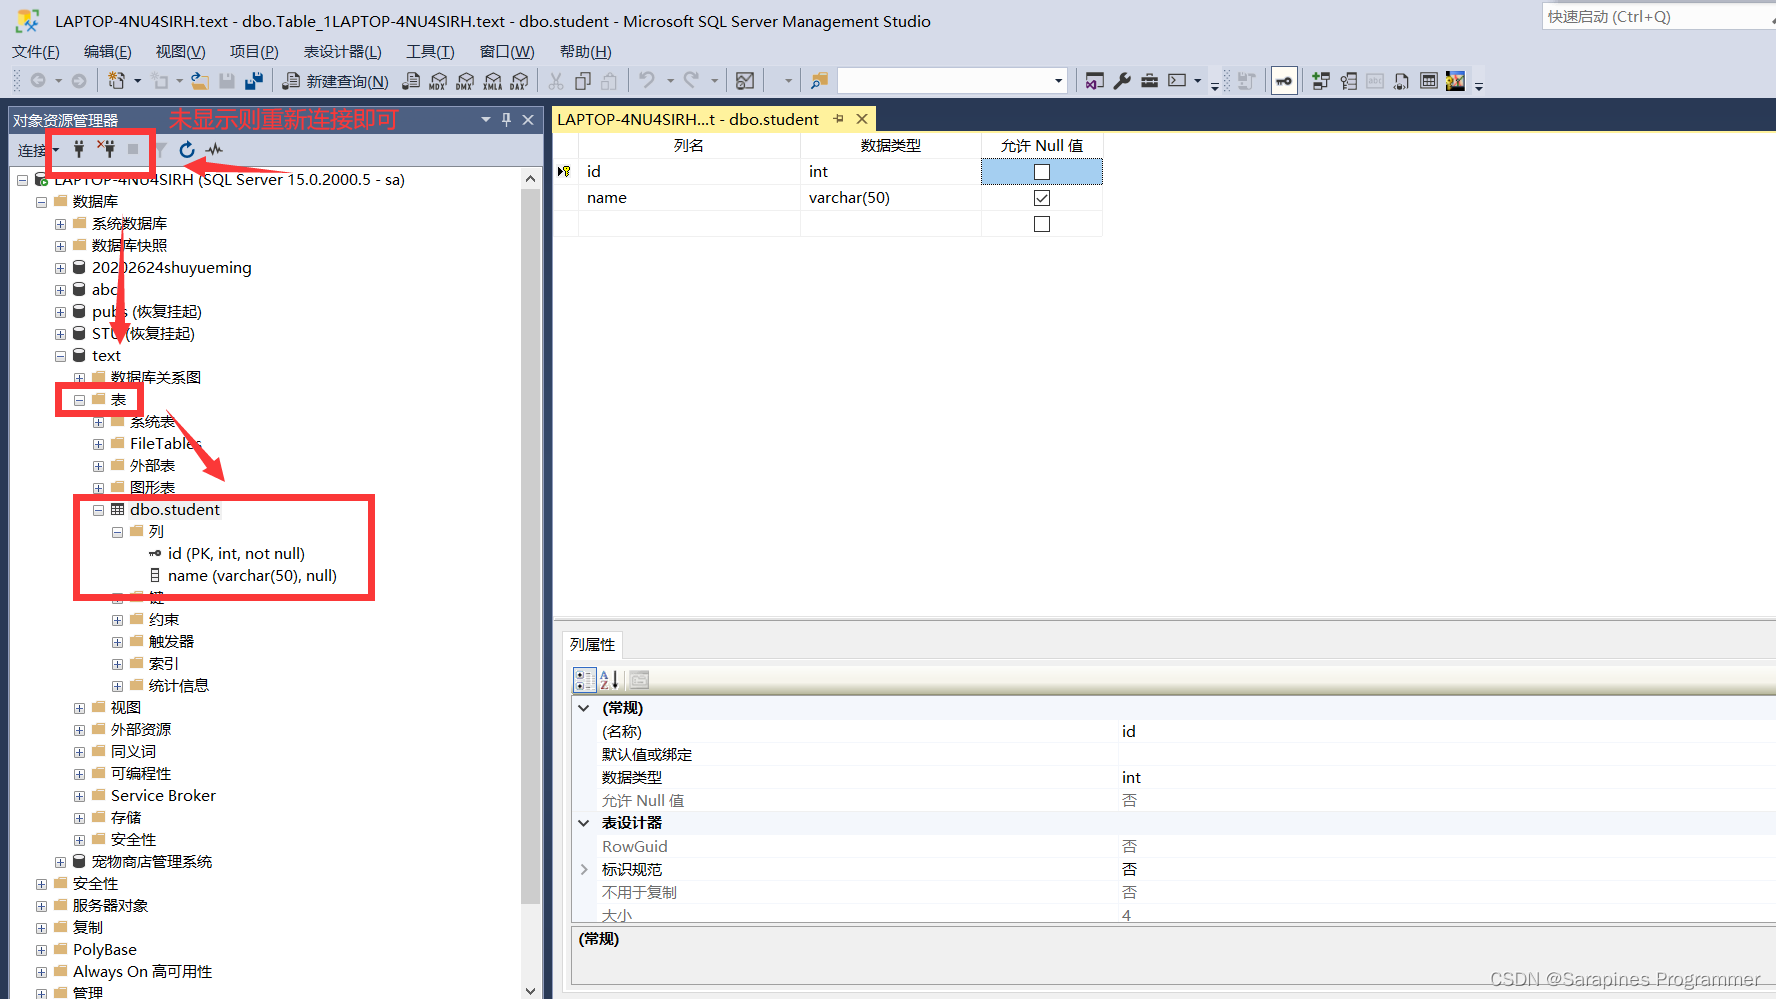Expand the 标识规范 property

click(584, 870)
